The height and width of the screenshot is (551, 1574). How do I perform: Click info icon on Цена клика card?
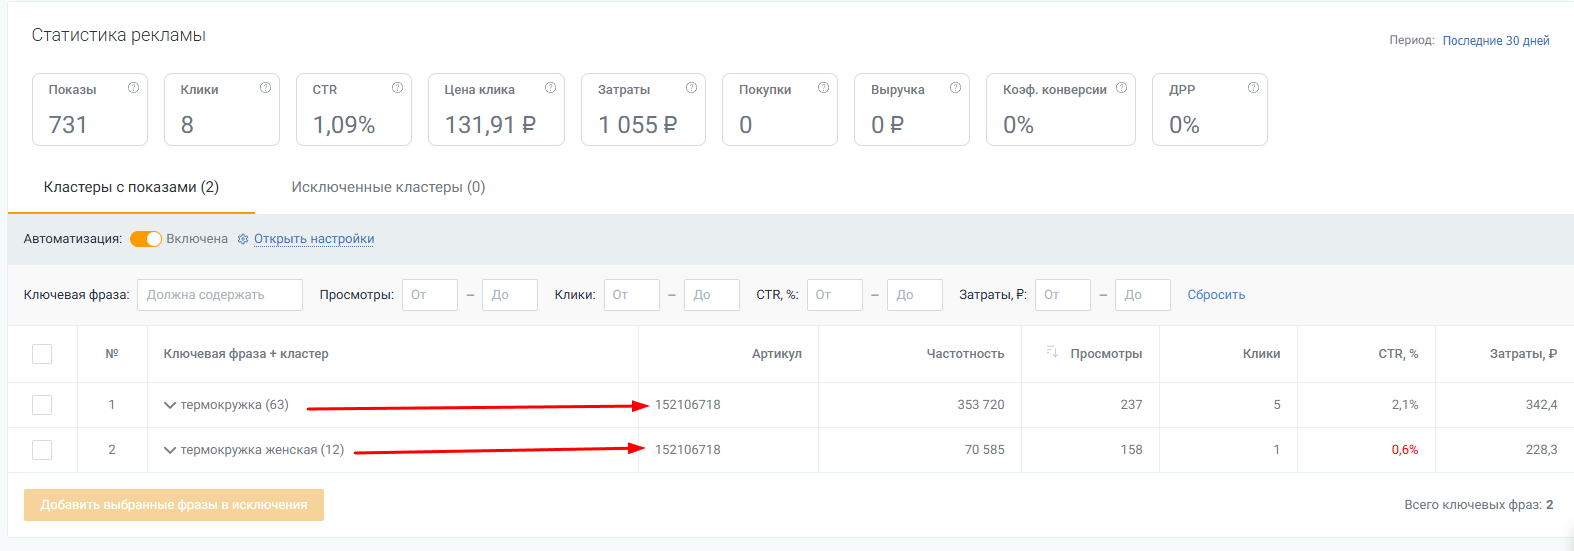point(550,88)
